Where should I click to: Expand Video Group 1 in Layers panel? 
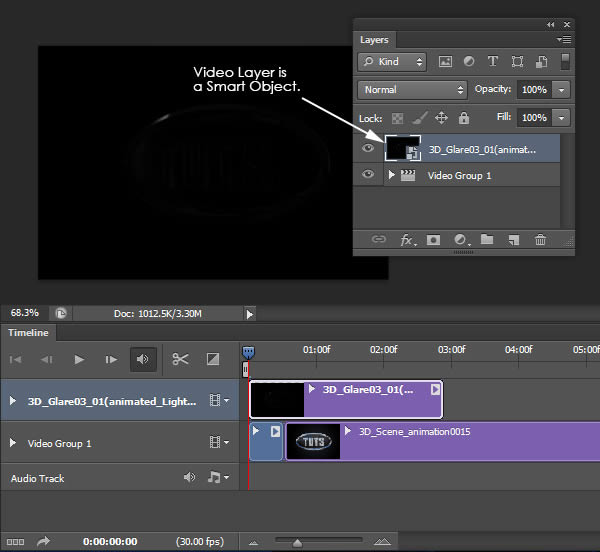[391, 175]
